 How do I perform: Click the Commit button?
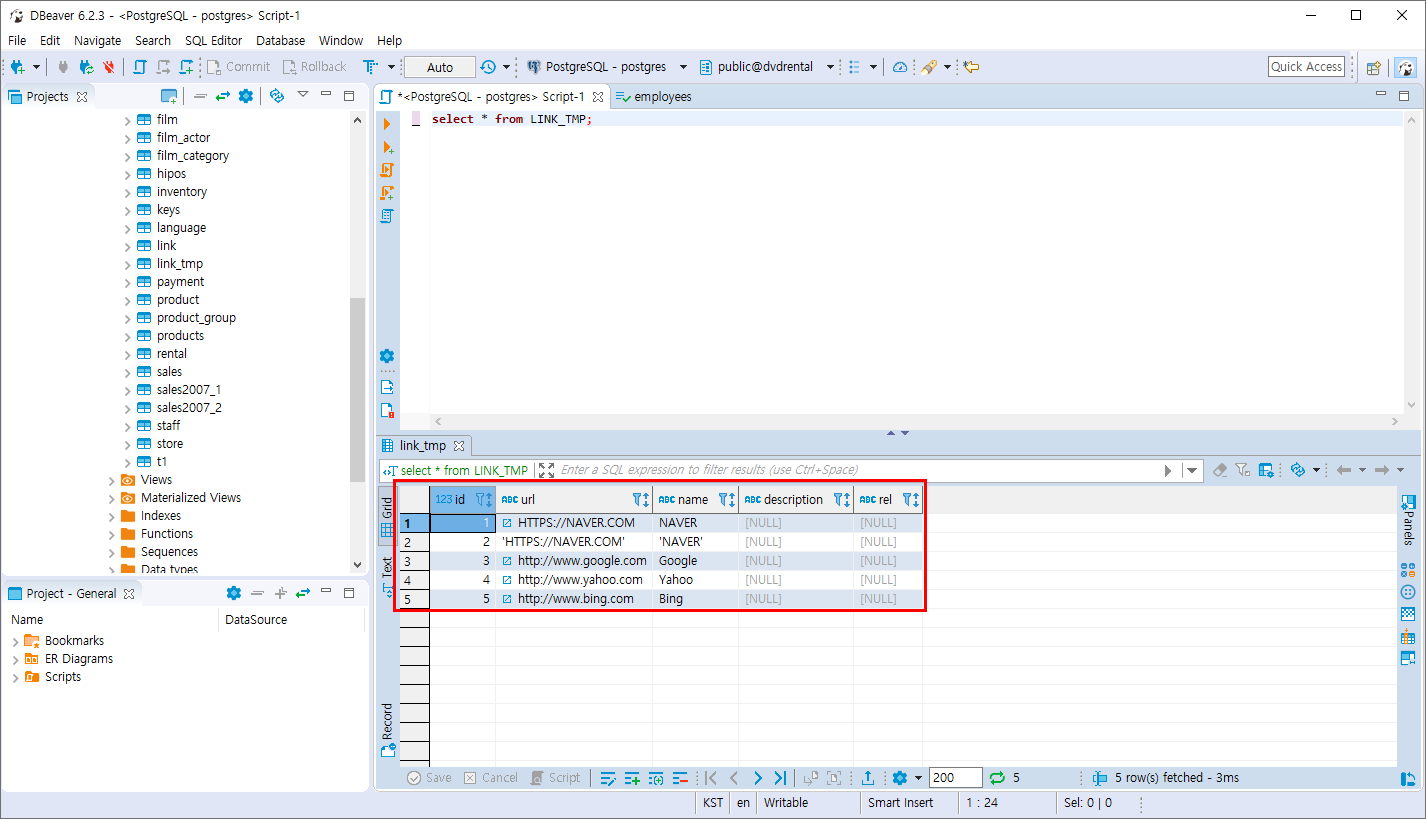coord(239,67)
